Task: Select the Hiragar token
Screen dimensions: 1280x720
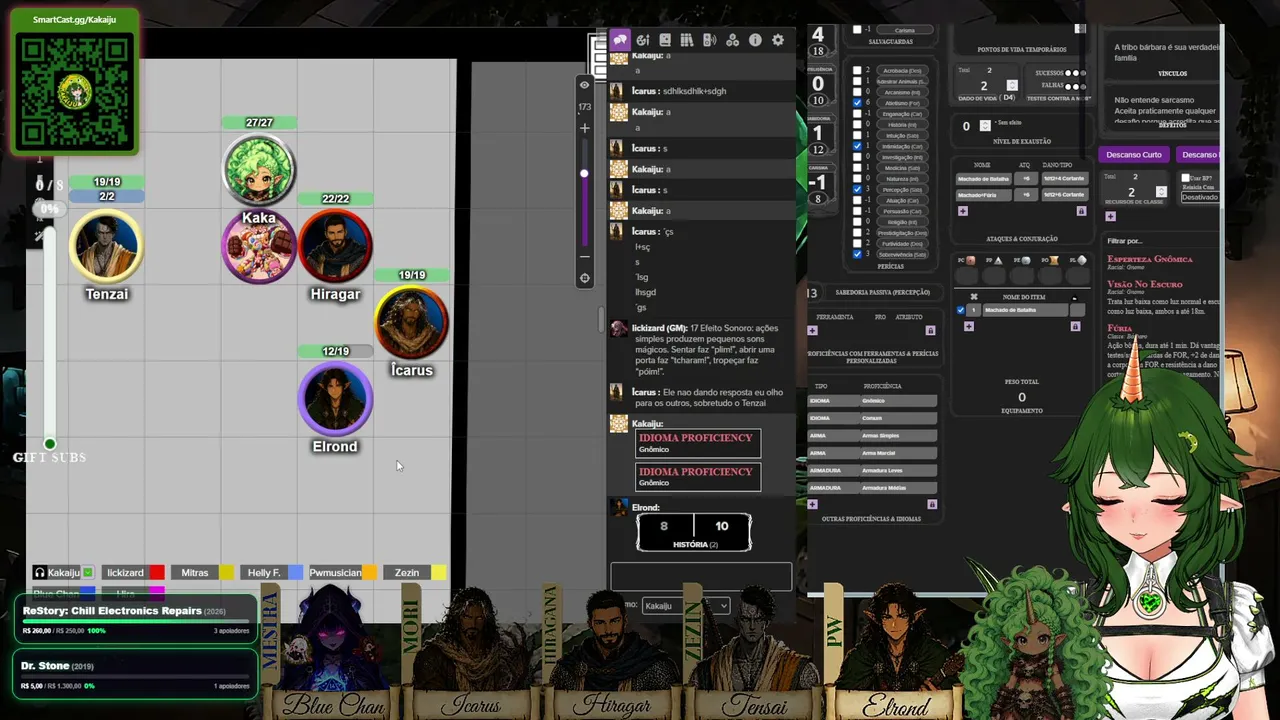Action: pos(335,245)
